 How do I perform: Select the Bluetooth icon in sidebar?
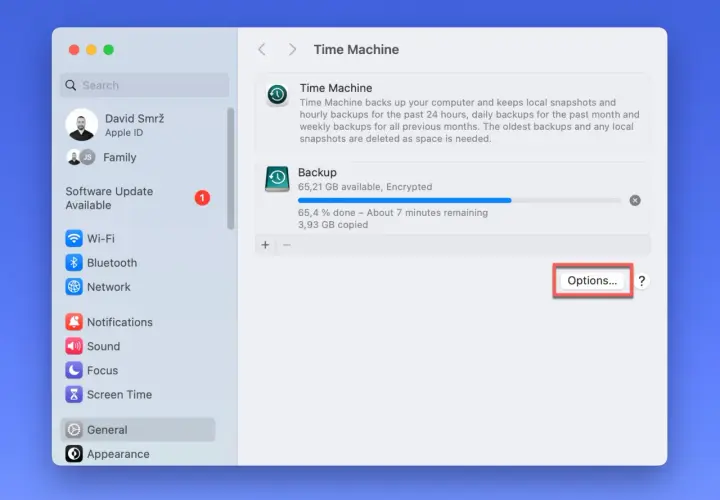(73, 263)
